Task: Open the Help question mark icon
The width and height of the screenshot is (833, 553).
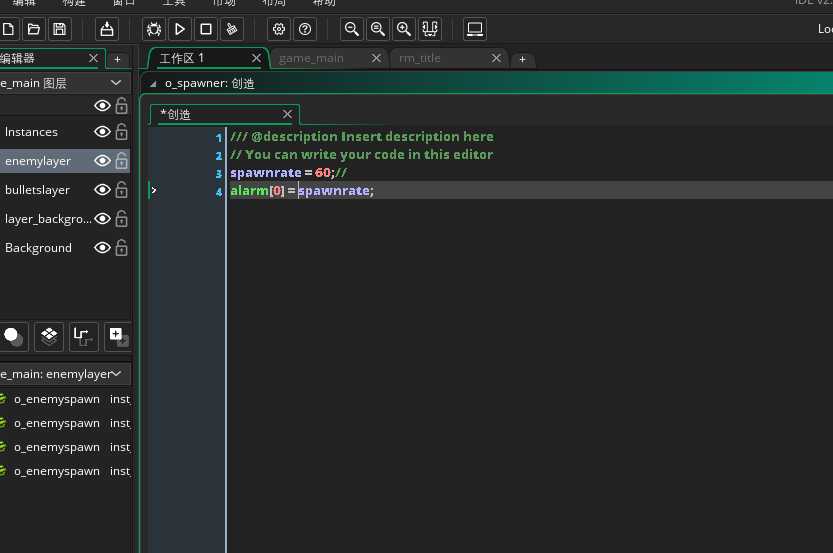Action: 305,30
